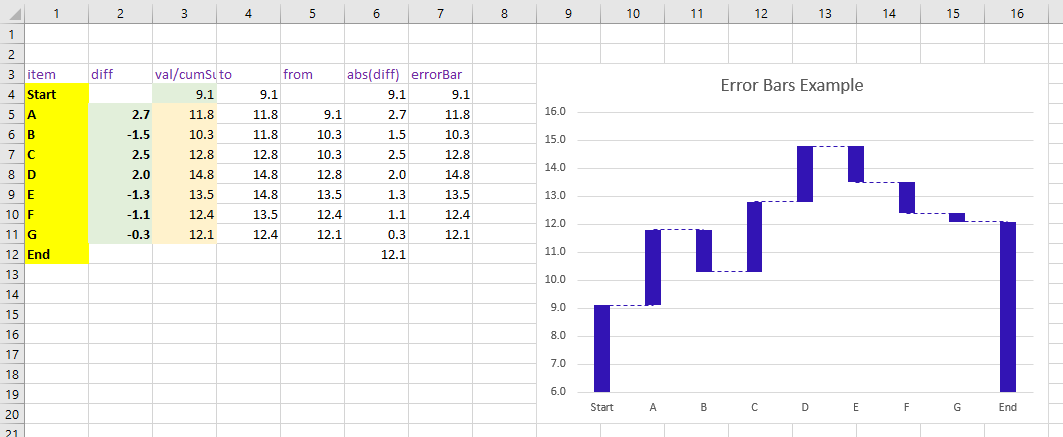1063x437 pixels.
Task: Click the chart bar above label C
Action: [x=753, y=236]
